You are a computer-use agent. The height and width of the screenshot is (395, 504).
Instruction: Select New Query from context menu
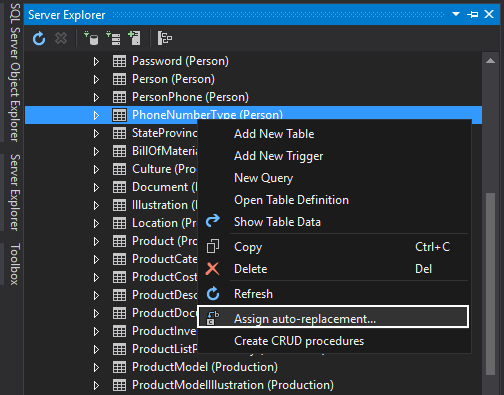click(x=334, y=178)
